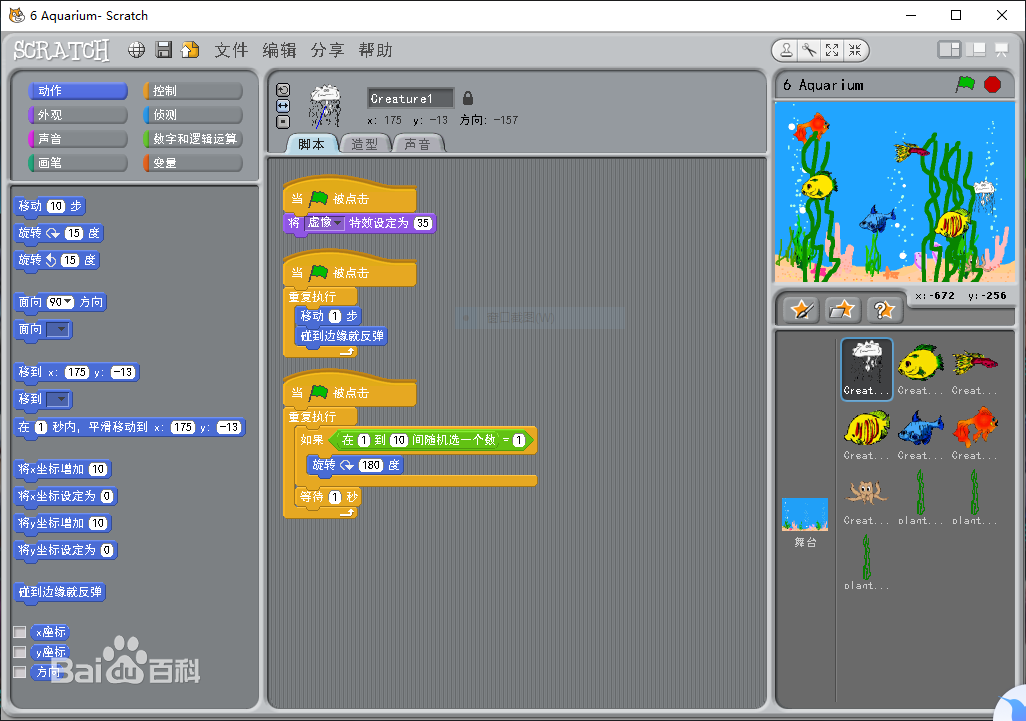The height and width of the screenshot is (721, 1026).
Task: Select the 数字和逻辑运算 block category
Action: click(193, 139)
